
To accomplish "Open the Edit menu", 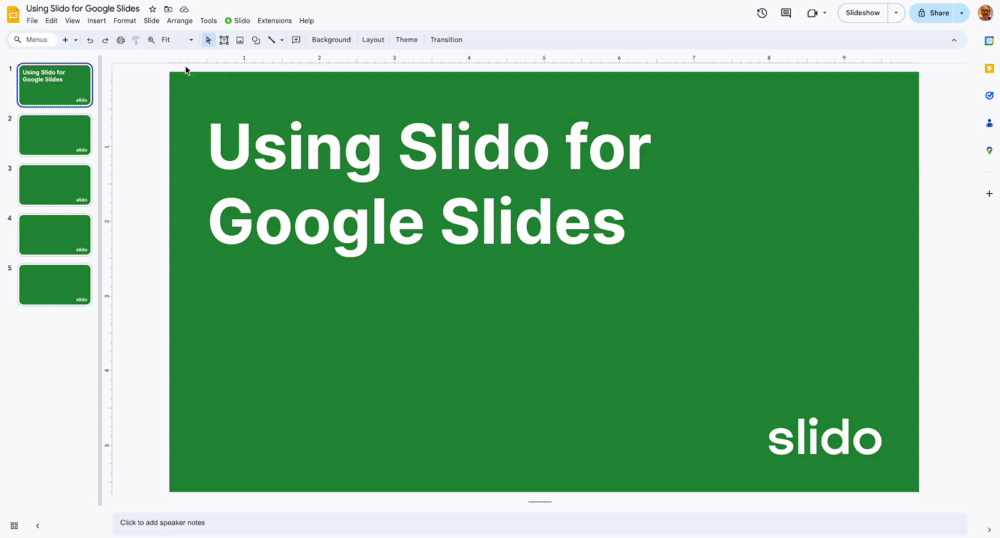I will 52,21.
